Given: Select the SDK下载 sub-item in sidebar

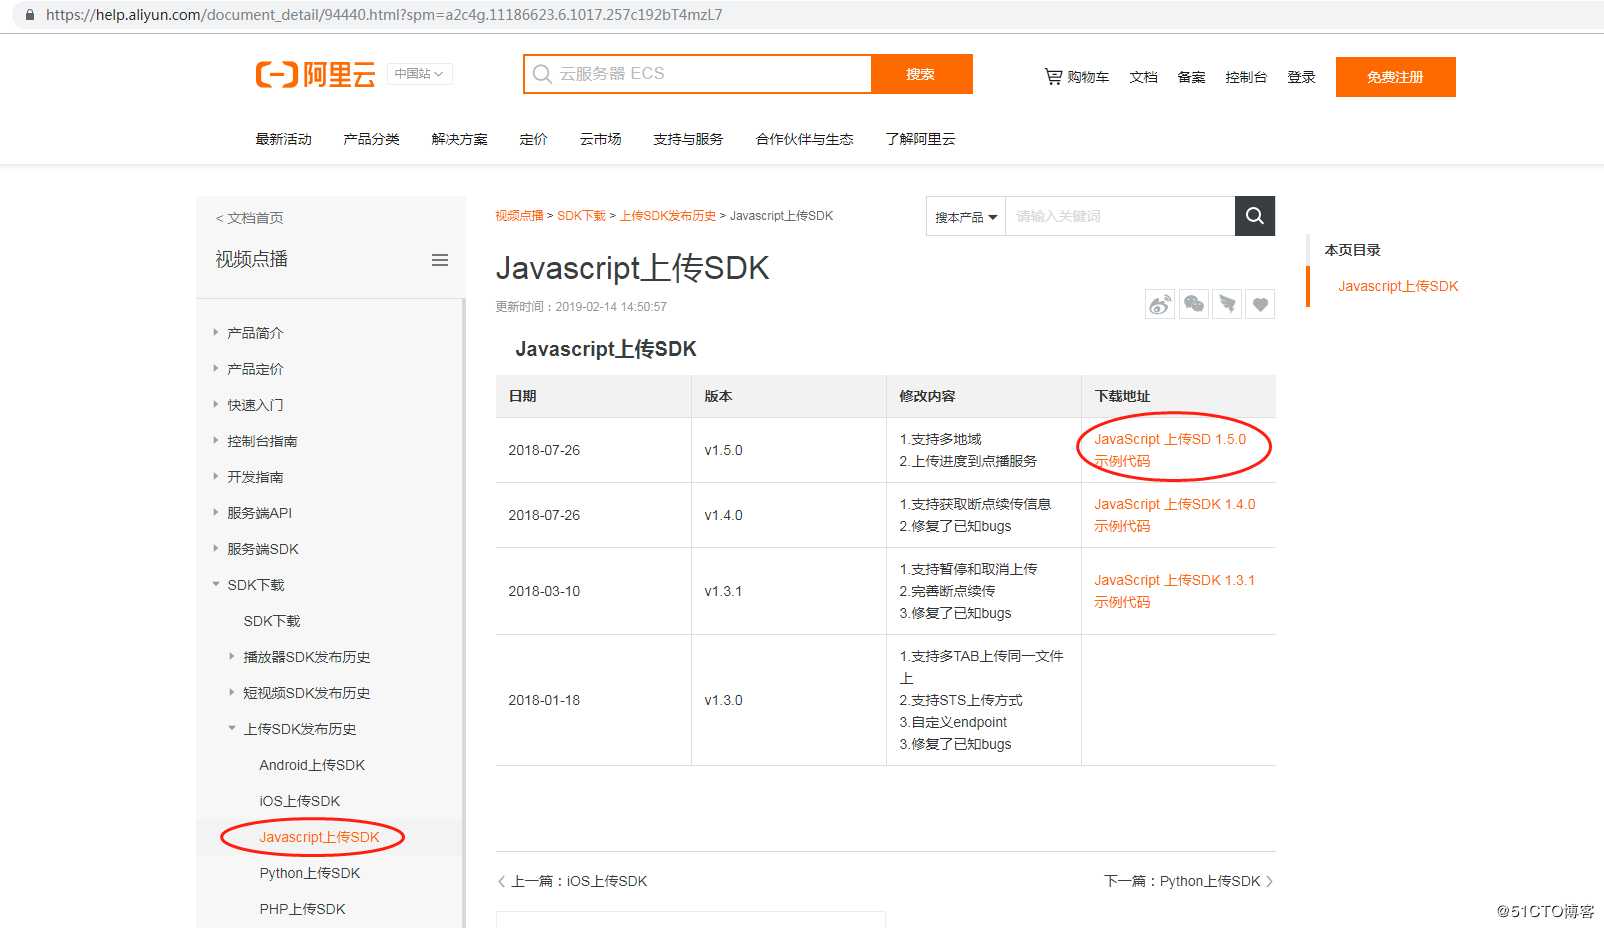Looking at the screenshot, I should (x=272, y=621).
